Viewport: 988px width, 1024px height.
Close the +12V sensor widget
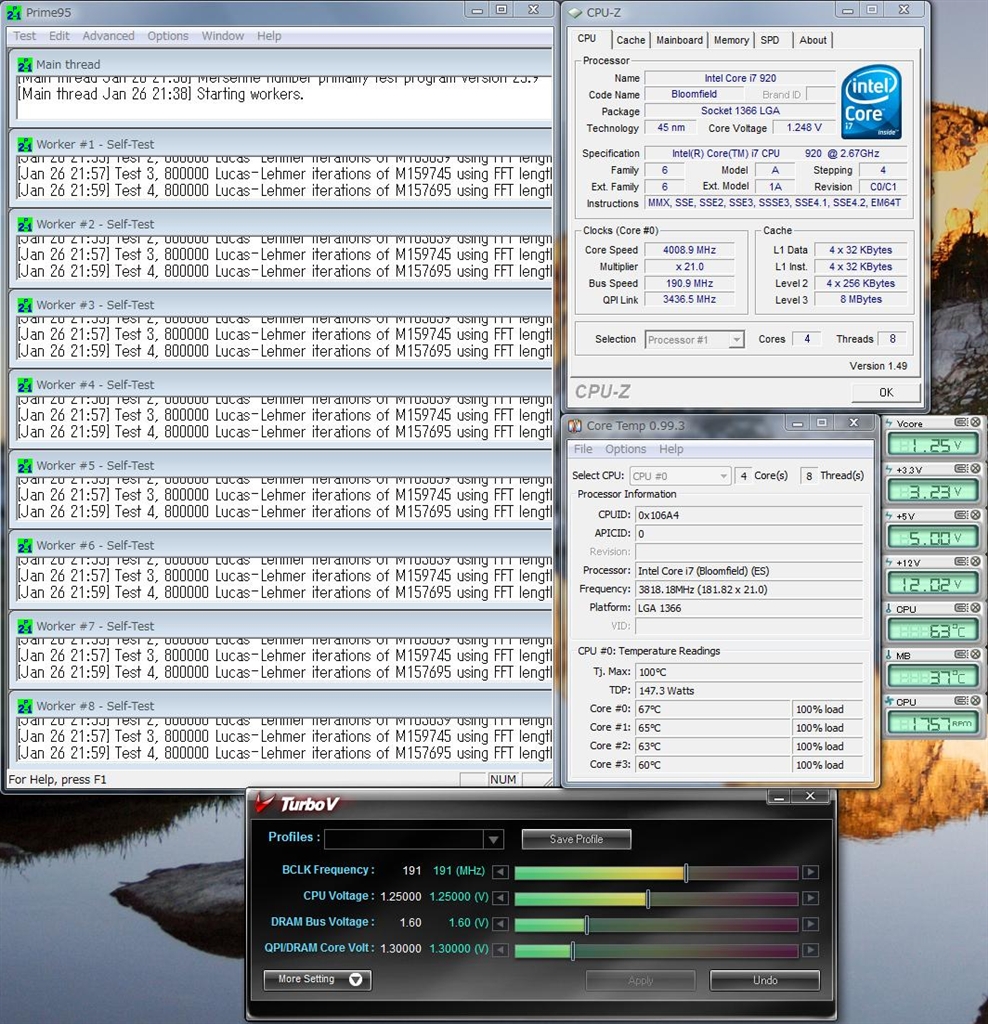[x=976, y=562]
